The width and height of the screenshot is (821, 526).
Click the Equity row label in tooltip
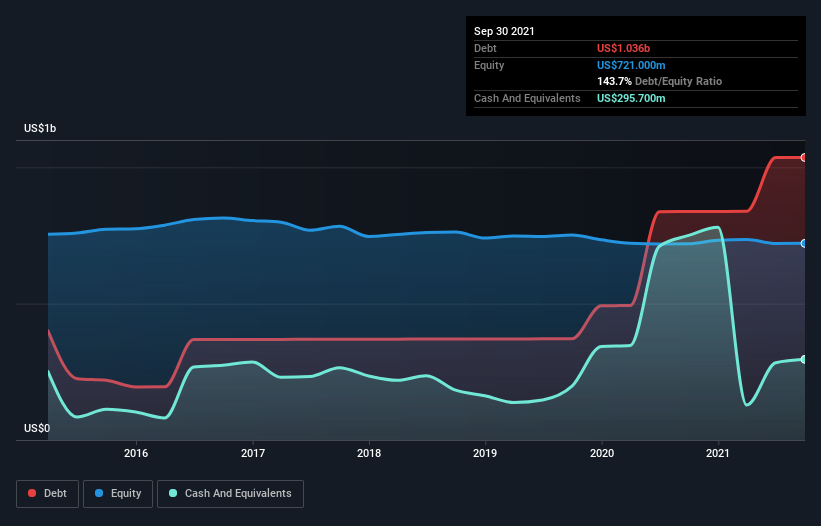pyautogui.click(x=489, y=65)
